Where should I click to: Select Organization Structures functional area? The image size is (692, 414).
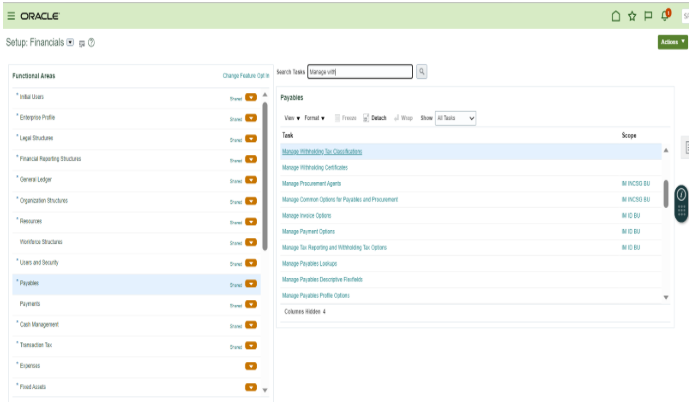[x=44, y=200]
